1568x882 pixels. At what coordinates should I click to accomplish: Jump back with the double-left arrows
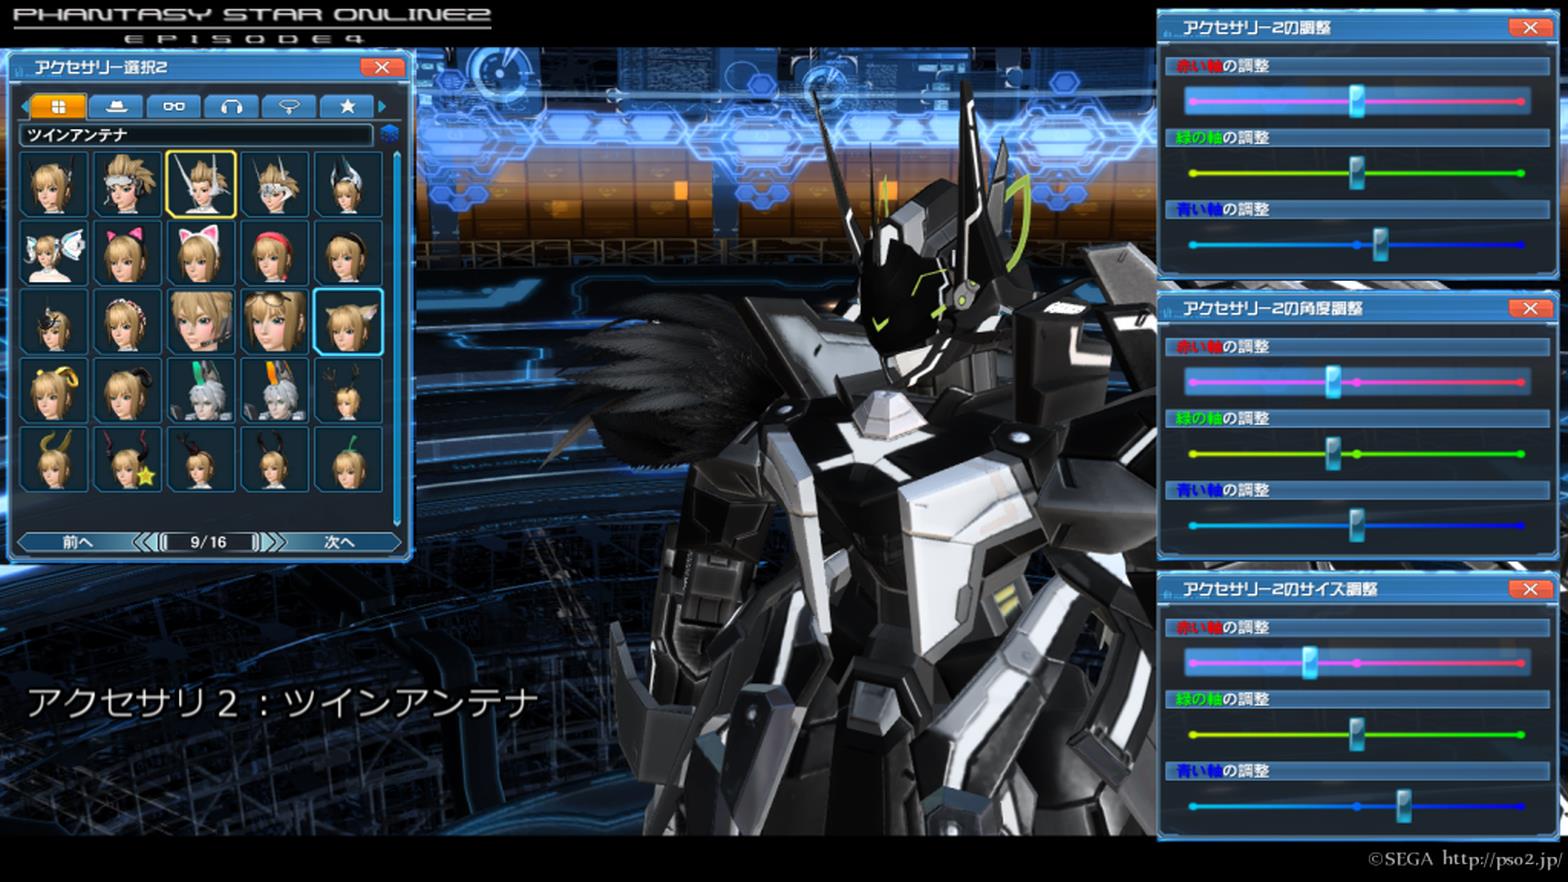[x=146, y=542]
